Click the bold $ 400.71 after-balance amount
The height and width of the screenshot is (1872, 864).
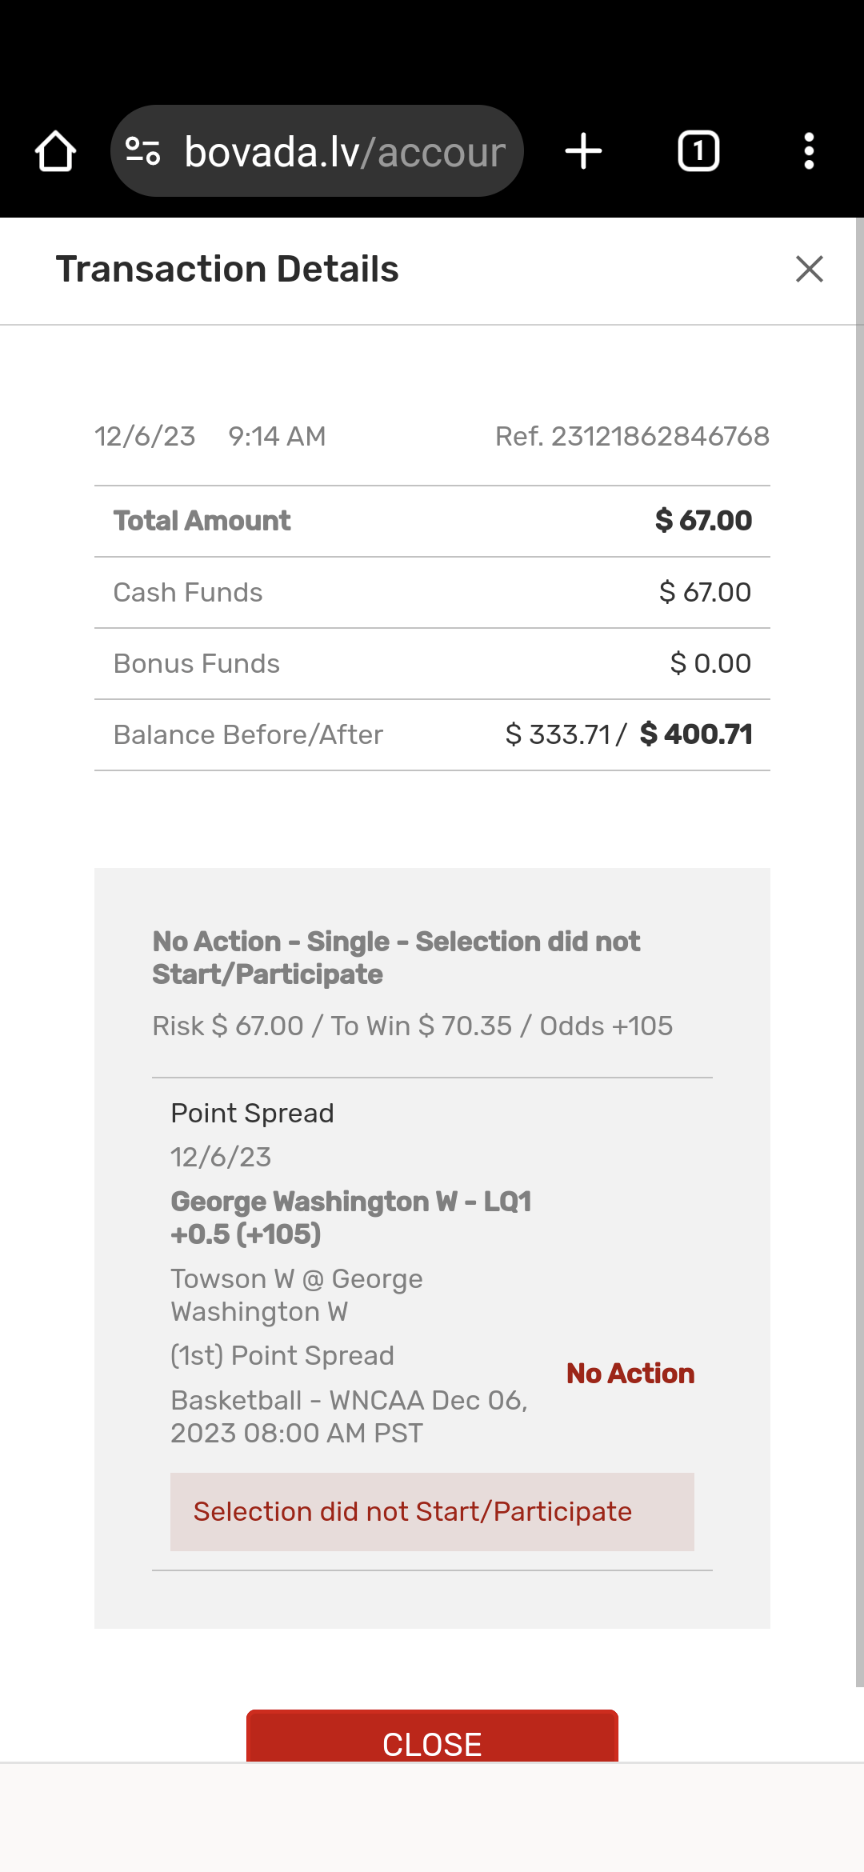(x=696, y=735)
